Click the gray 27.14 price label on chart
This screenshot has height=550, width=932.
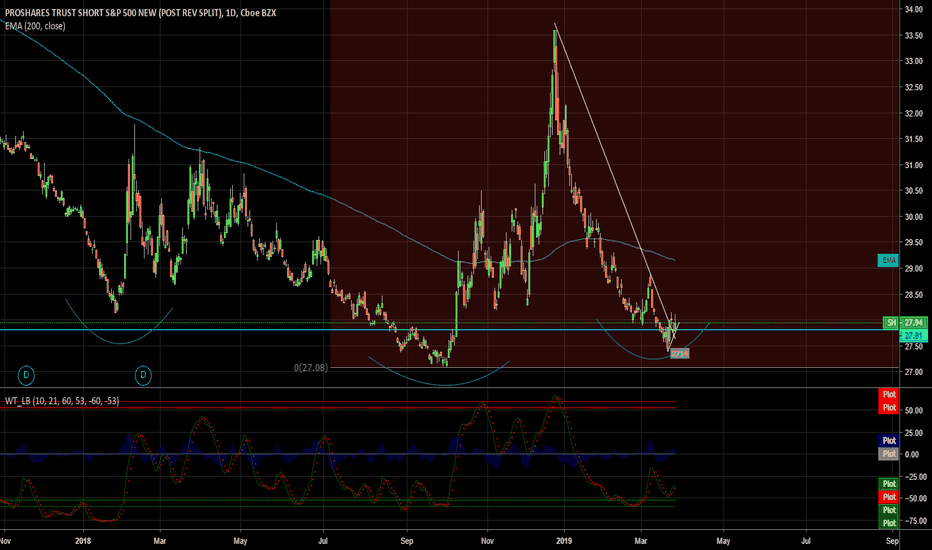pyautogui.click(x=679, y=354)
